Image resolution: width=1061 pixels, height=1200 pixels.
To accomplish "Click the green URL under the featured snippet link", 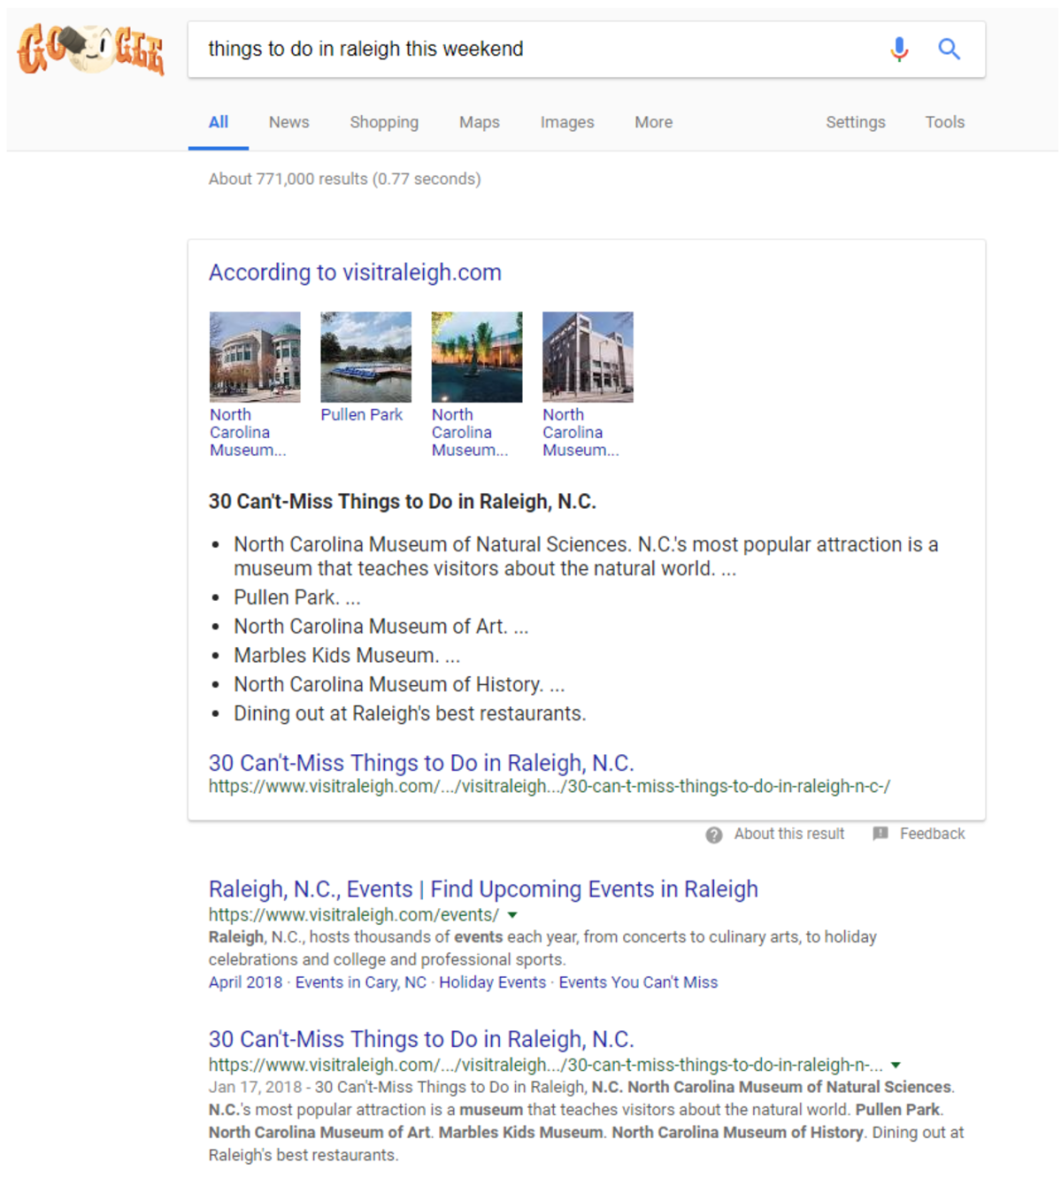I will tap(549, 787).
